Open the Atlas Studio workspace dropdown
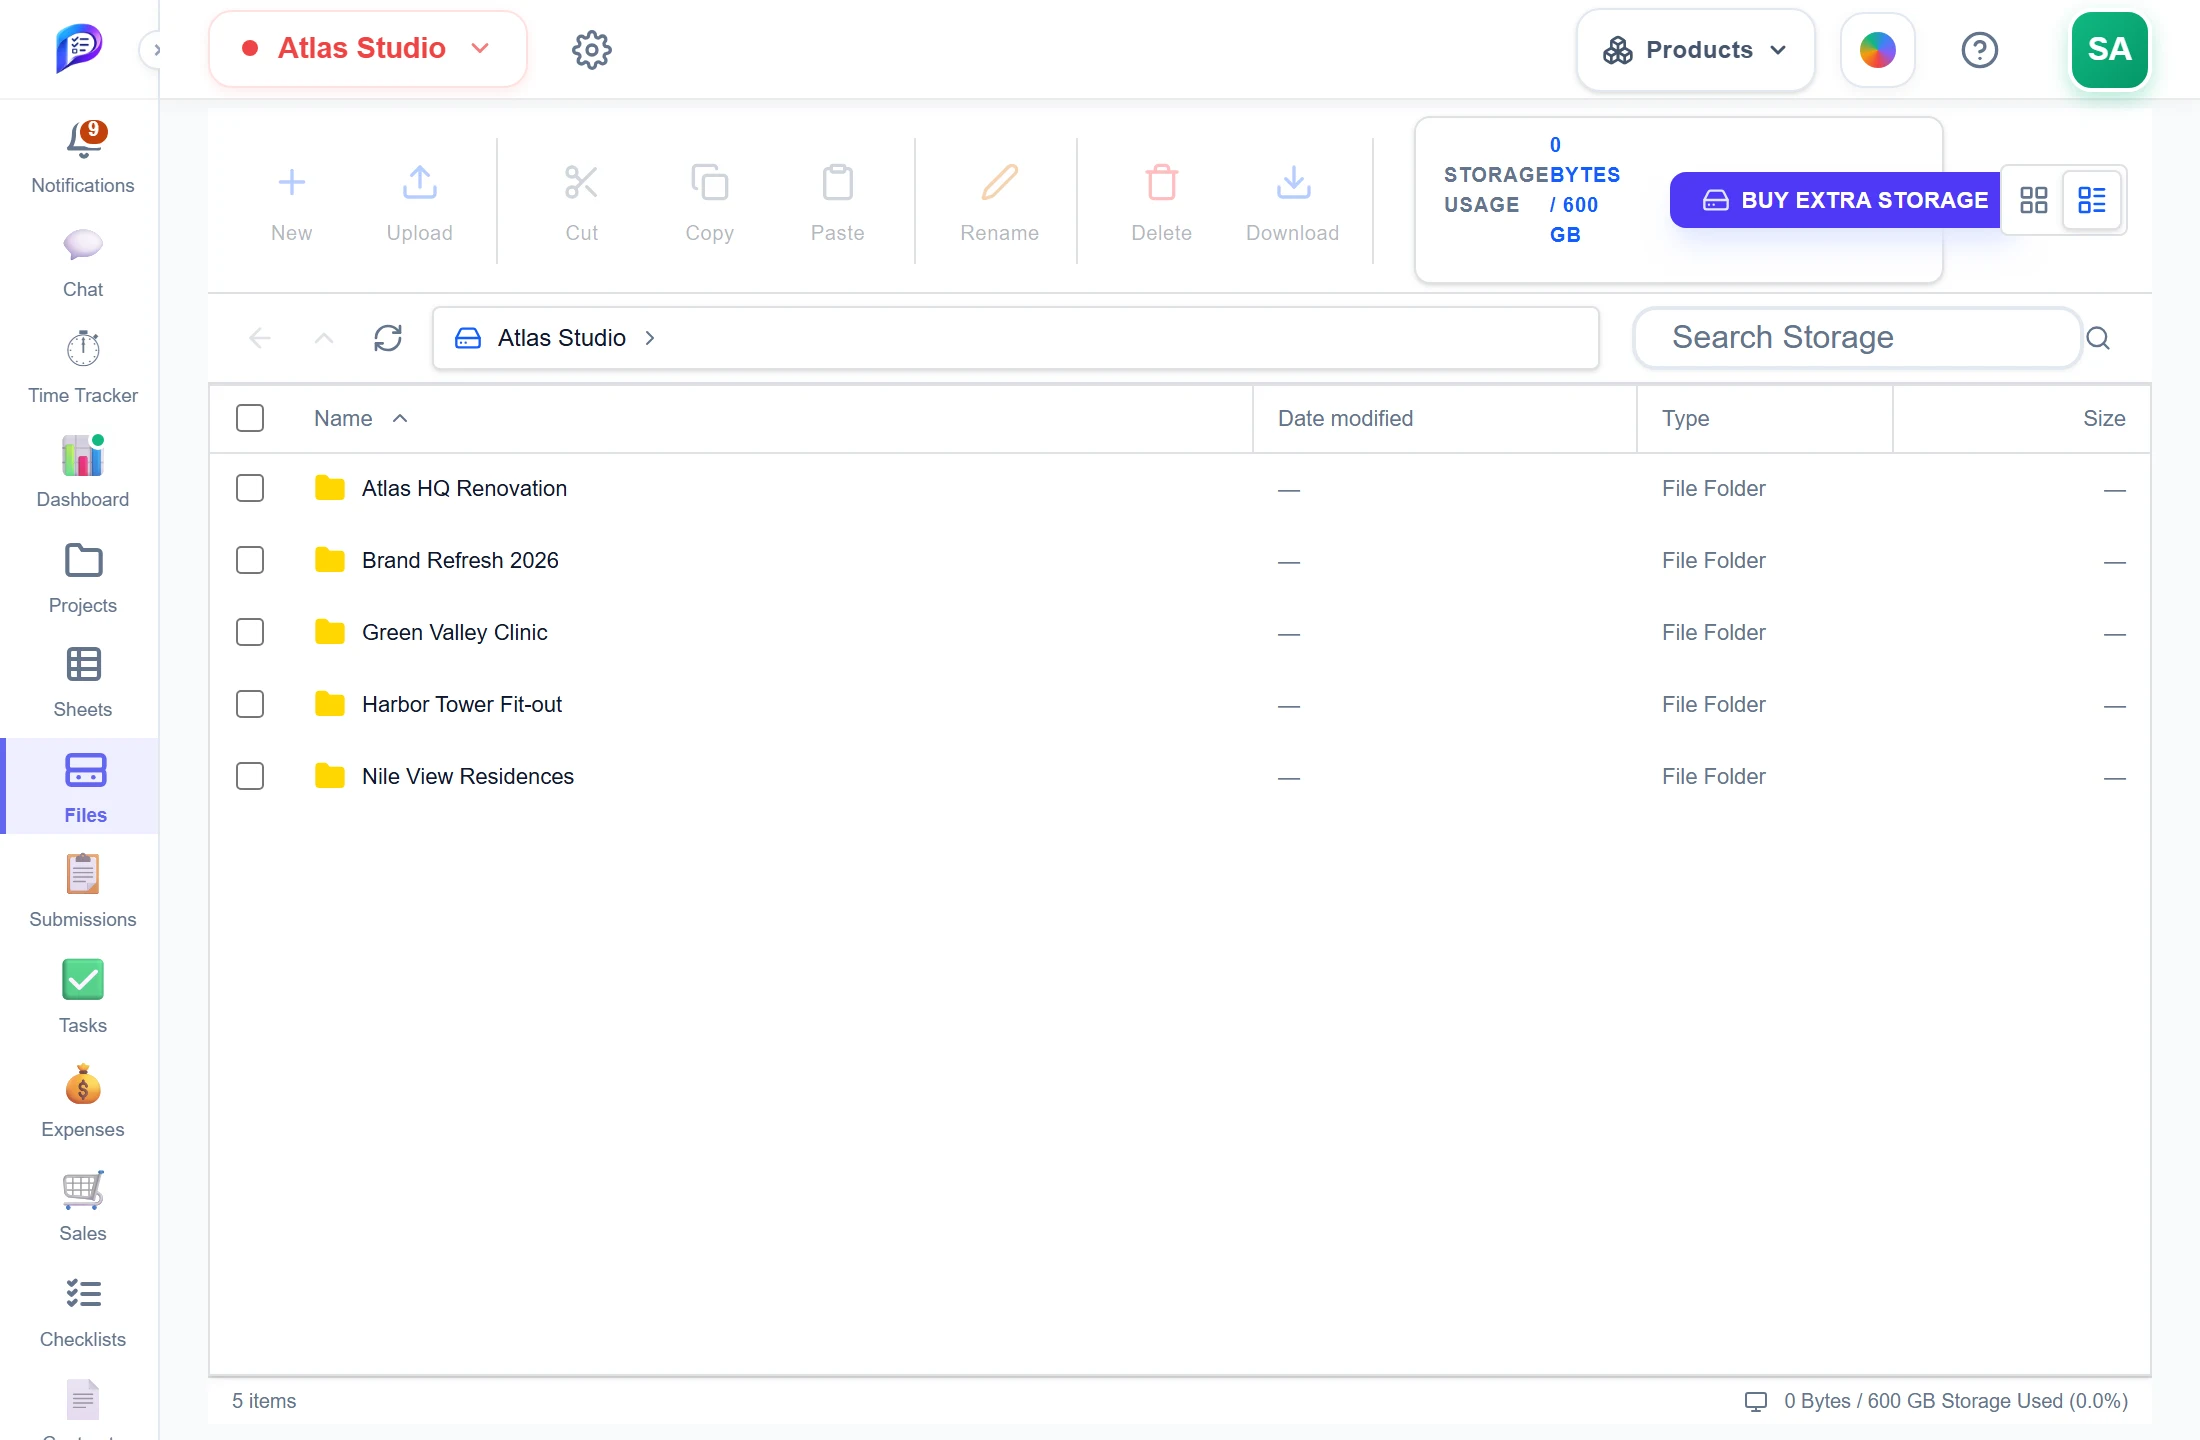The width and height of the screenshot is (2200, 1440). [x=367, y=48]
